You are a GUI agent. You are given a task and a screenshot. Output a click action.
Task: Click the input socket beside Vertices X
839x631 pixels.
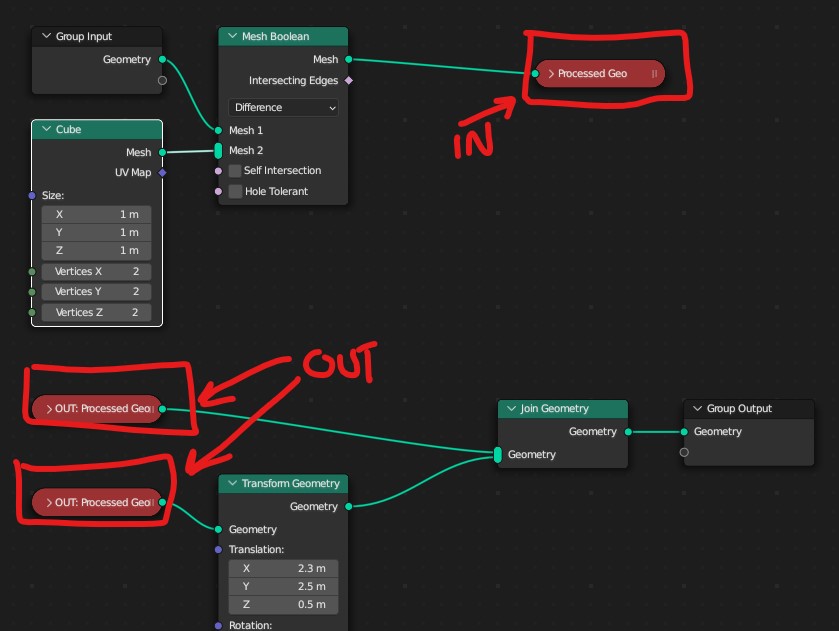point(32,272)
